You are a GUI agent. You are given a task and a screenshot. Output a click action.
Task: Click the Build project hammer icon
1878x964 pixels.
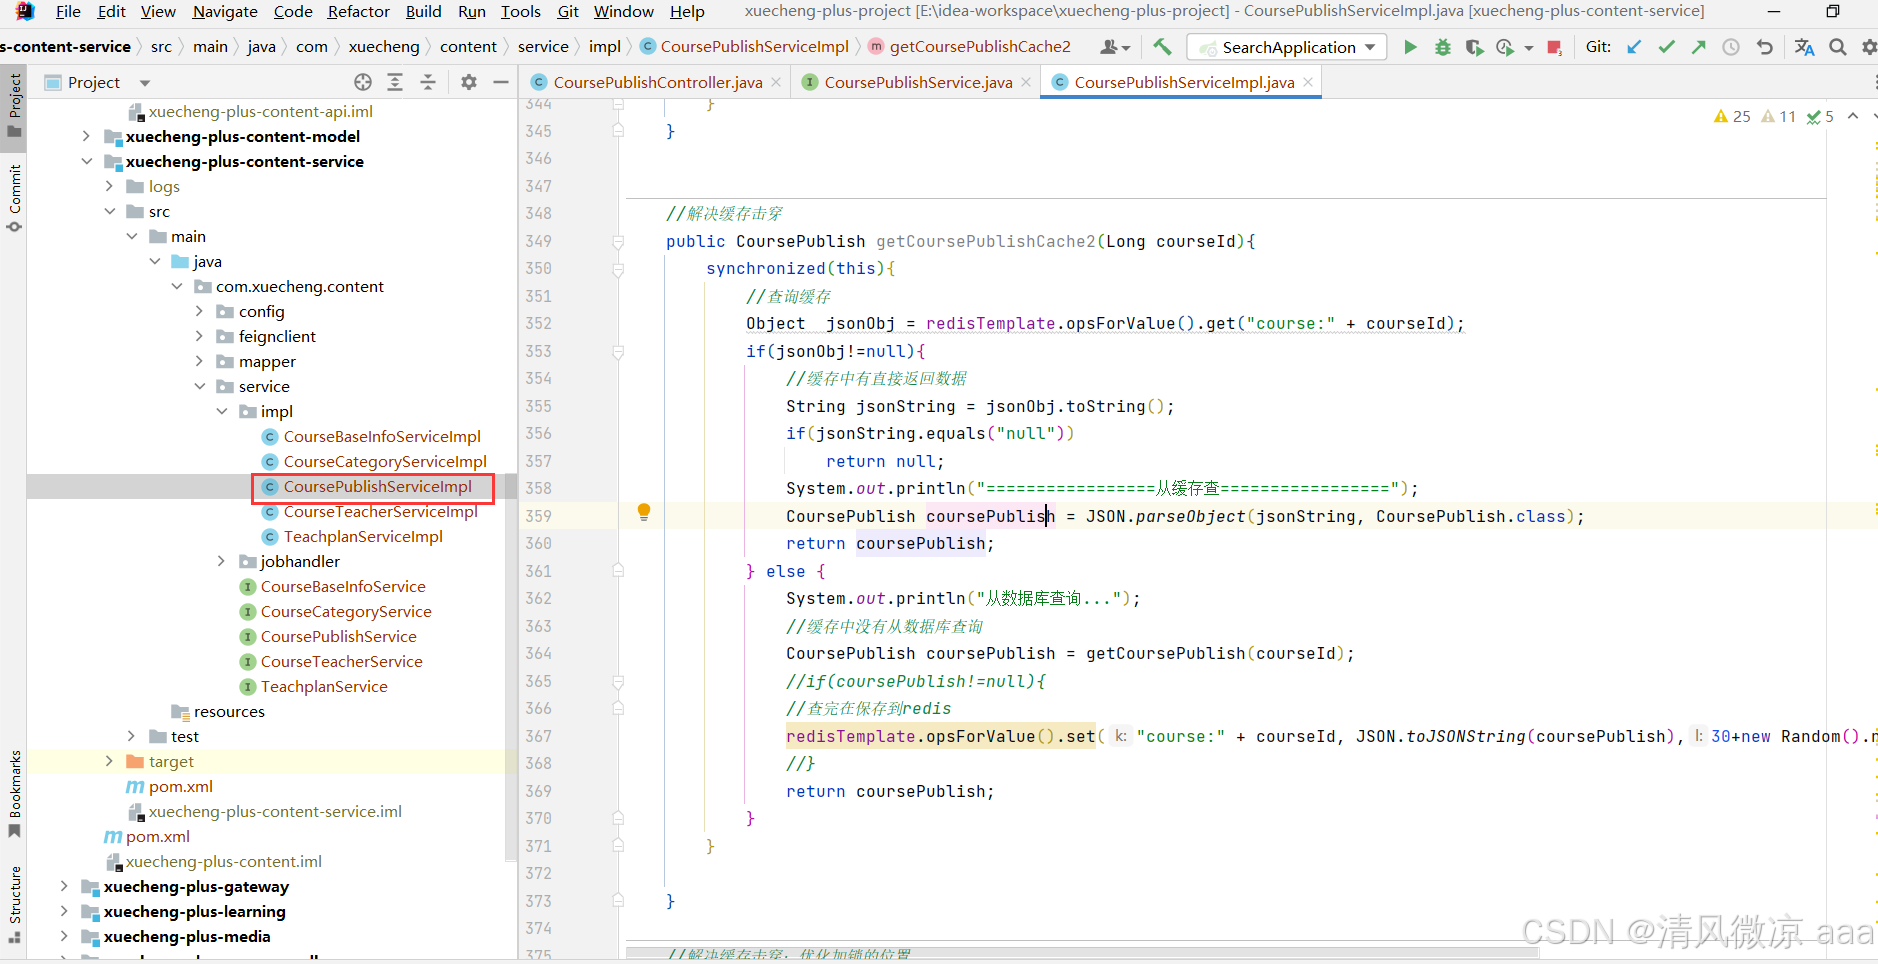pos(1162,47)
